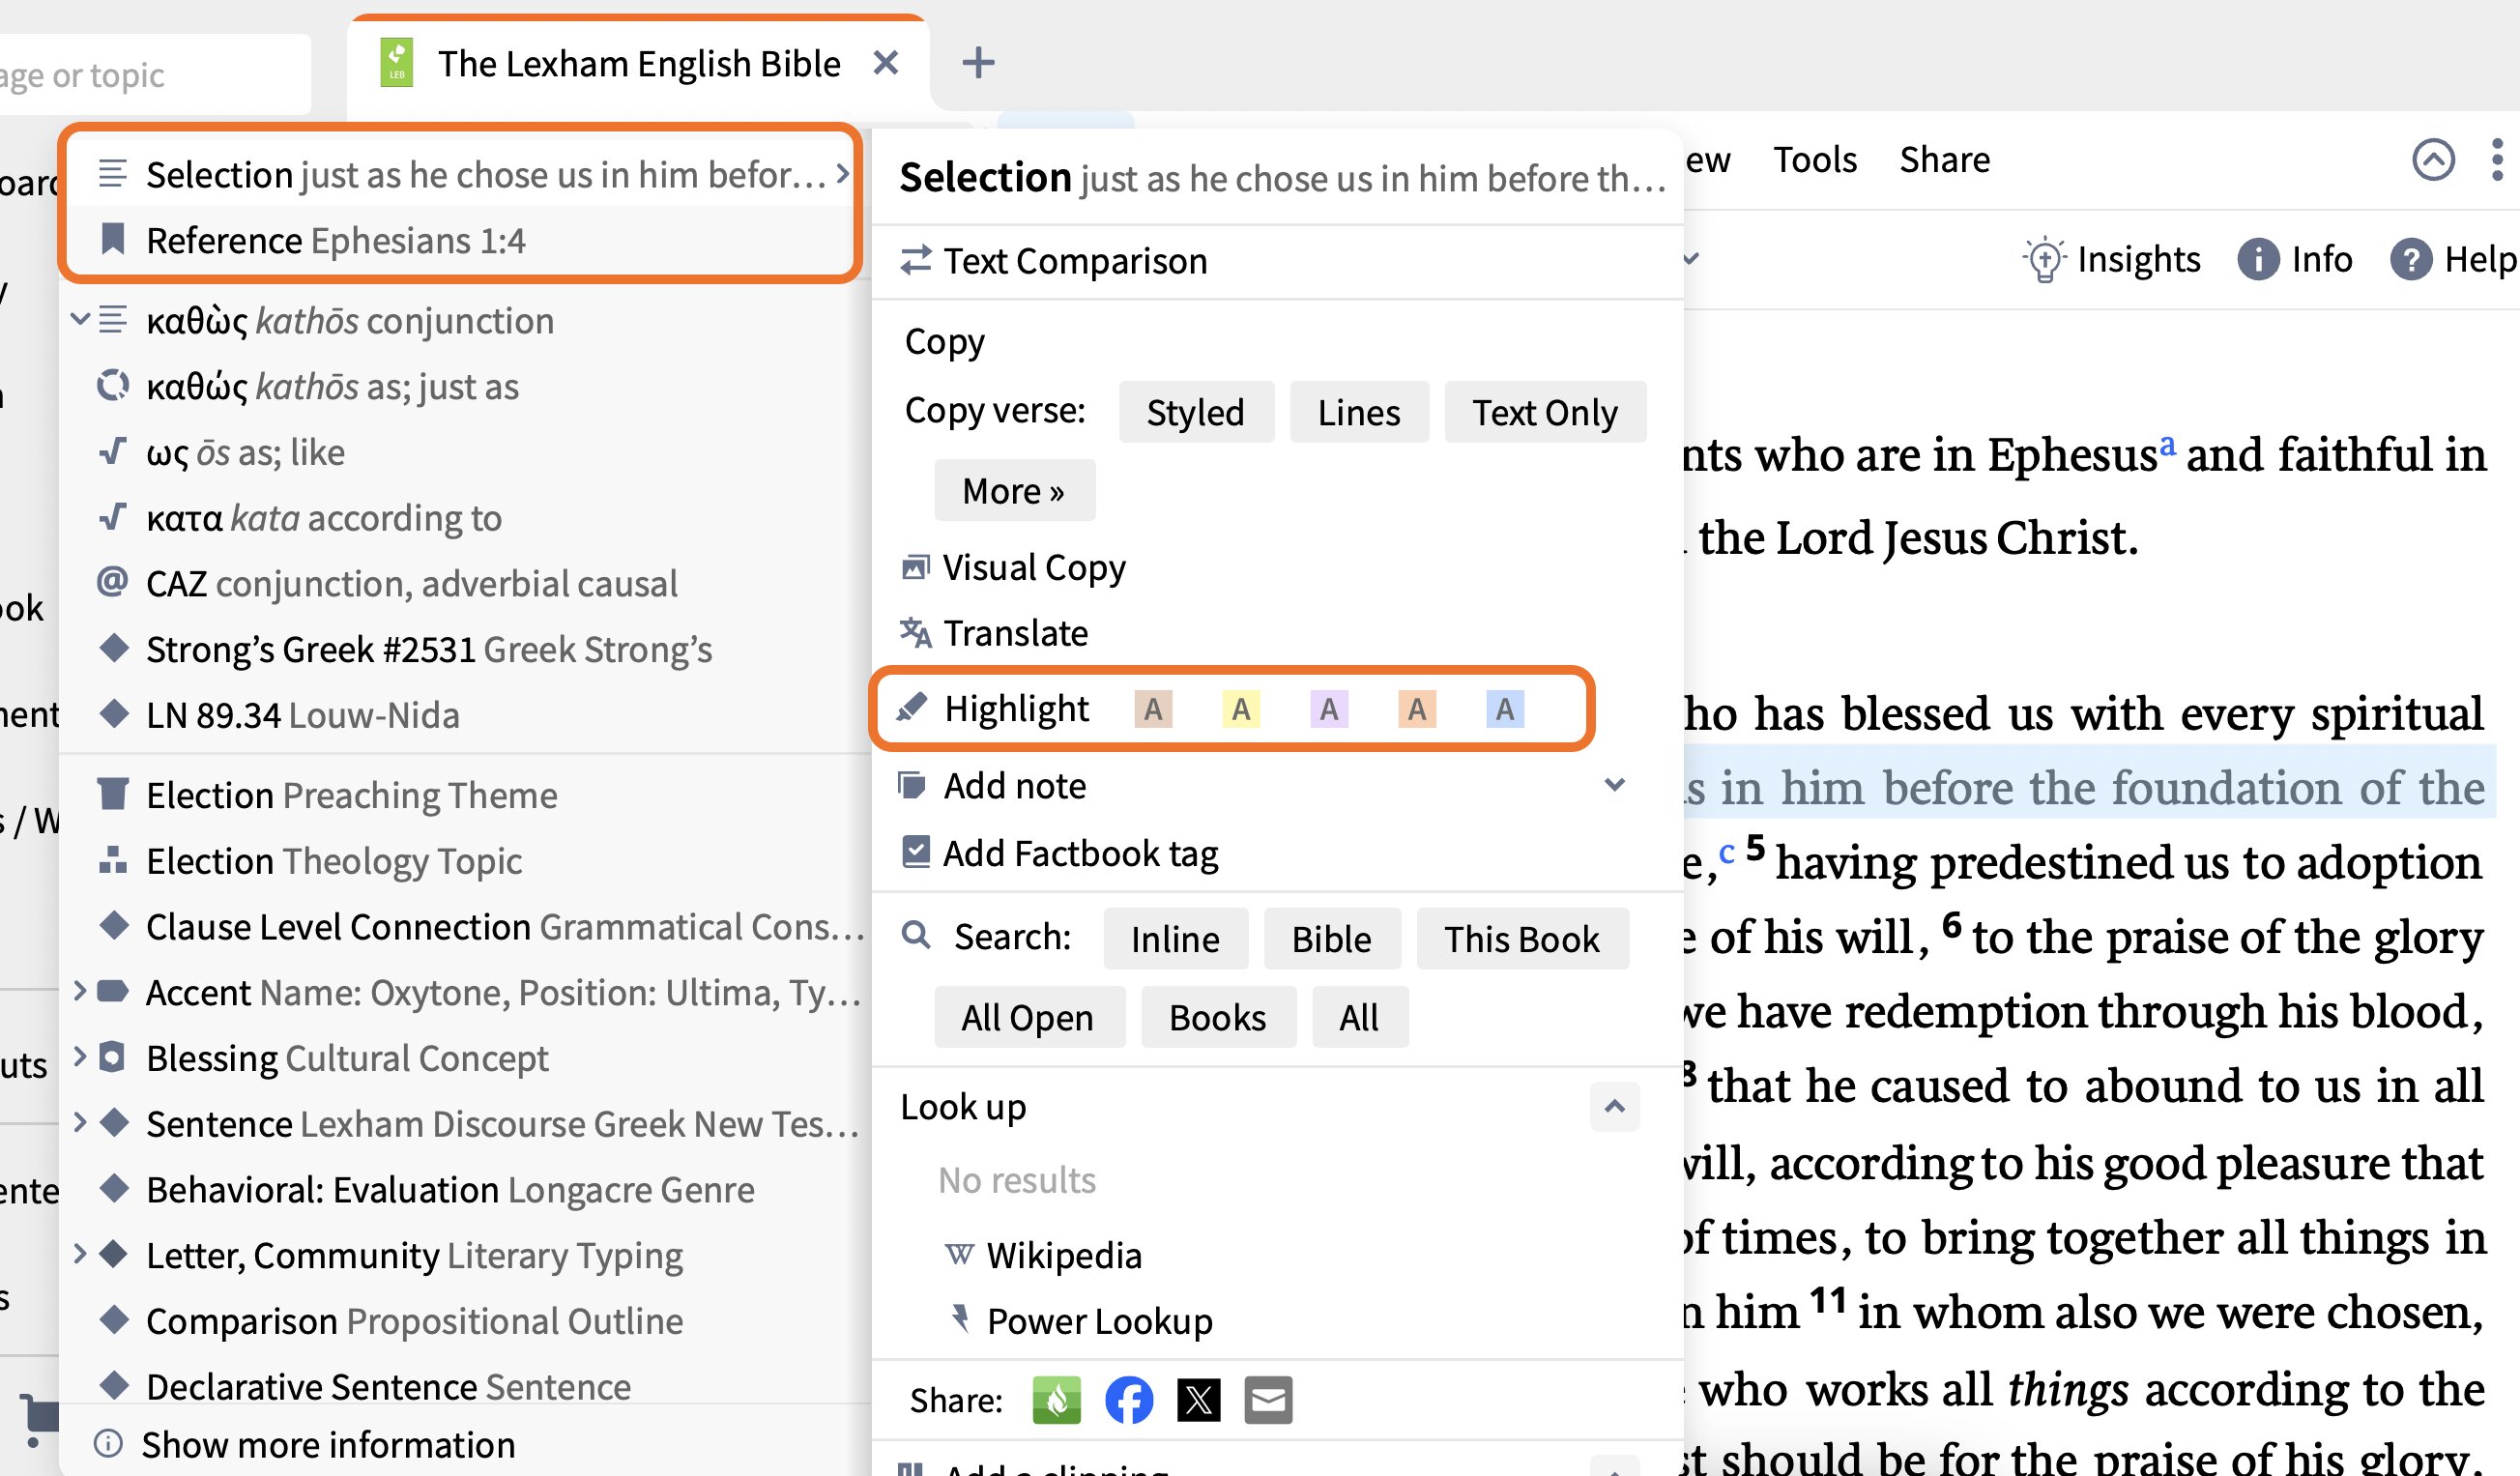This screenshot has height=1476, width=2520.
Task: Share to X (Twitter)
Action: pyautogui.click(x=1198, y=1400)
